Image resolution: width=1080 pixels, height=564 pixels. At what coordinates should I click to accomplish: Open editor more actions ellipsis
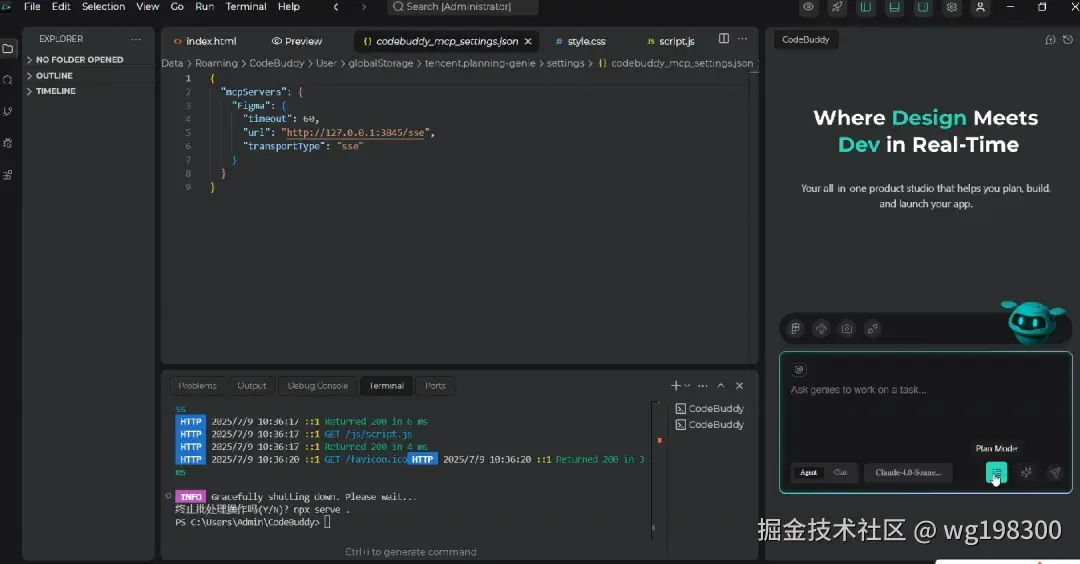(742, 39)
